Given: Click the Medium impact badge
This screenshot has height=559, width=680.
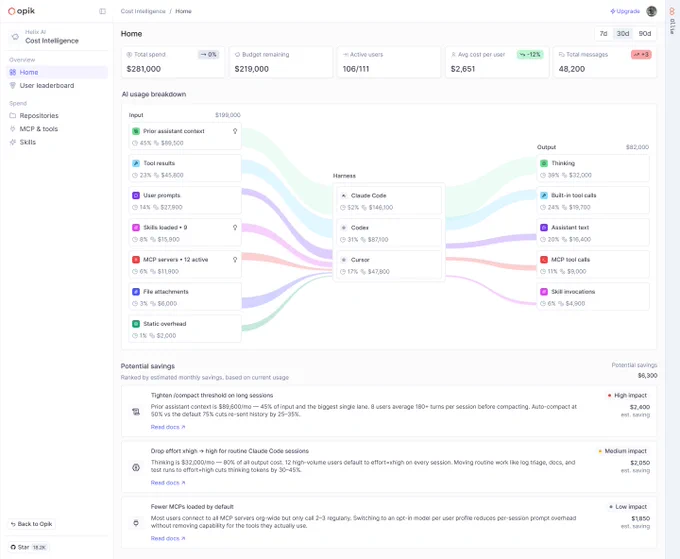Looking at the screenshot, I should coord(622,451).
